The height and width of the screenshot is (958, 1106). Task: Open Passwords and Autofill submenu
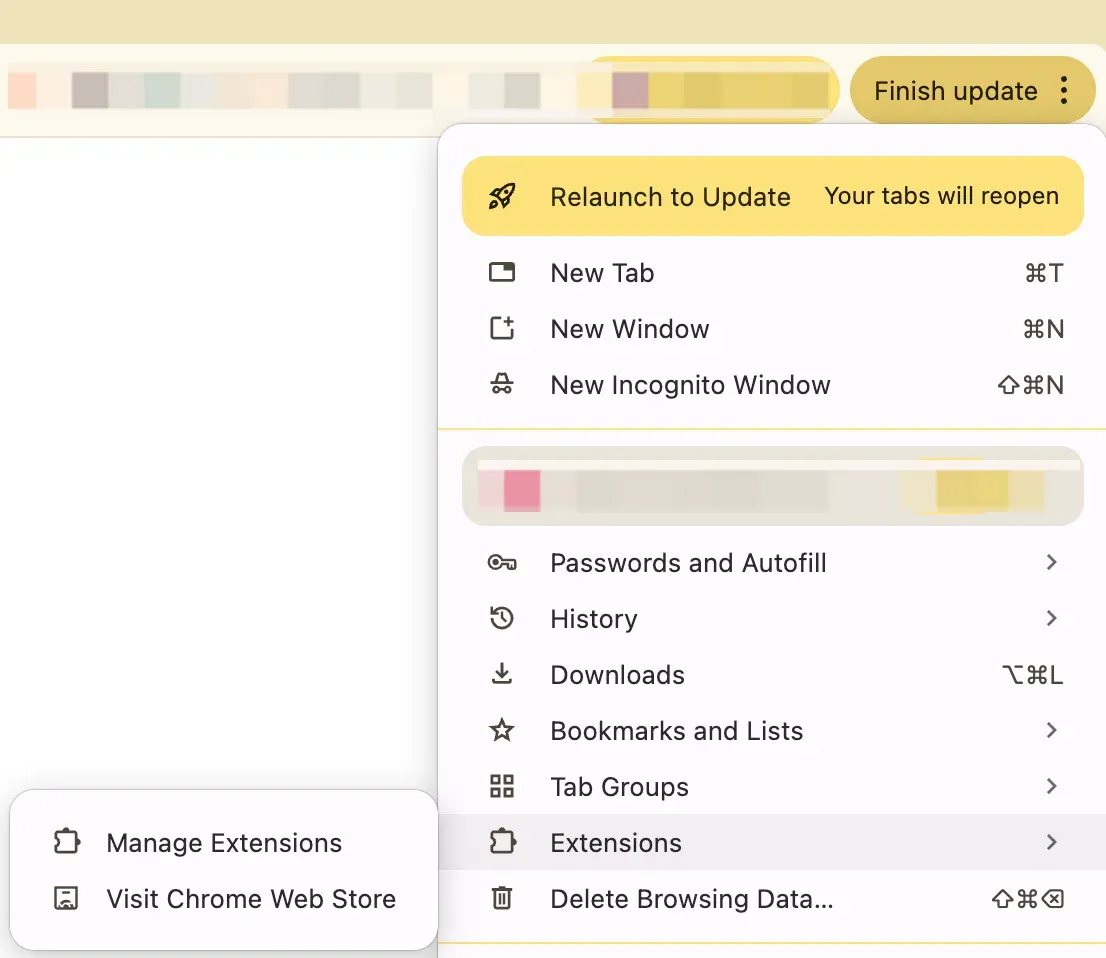(x=772, y=563)
